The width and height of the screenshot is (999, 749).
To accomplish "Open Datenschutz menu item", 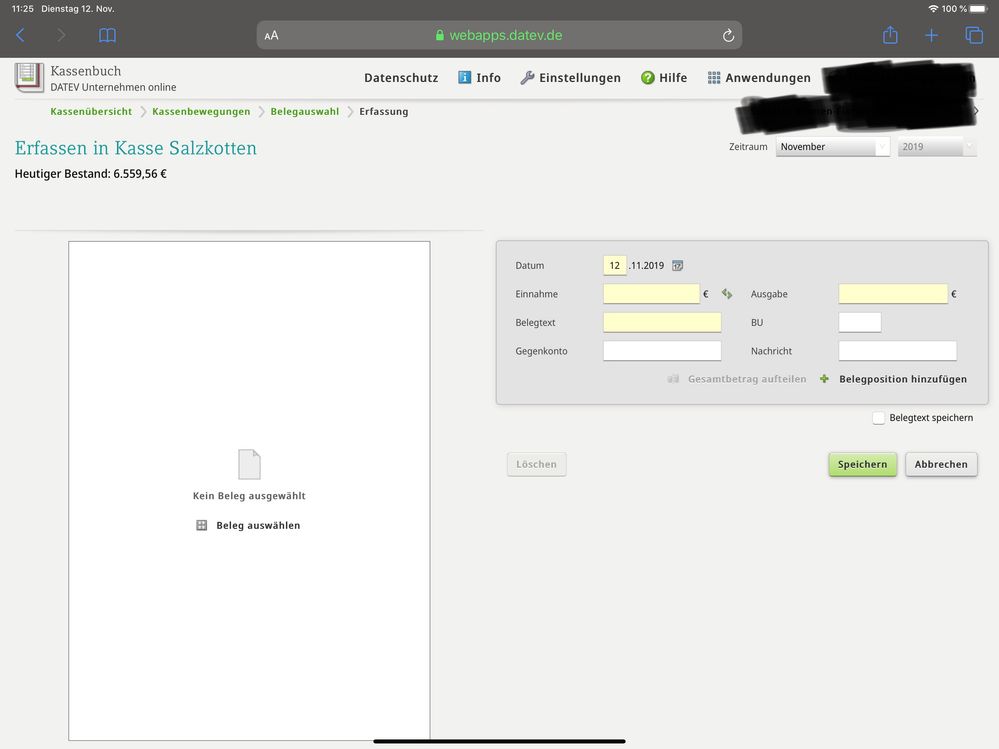I will click(401, 78).
